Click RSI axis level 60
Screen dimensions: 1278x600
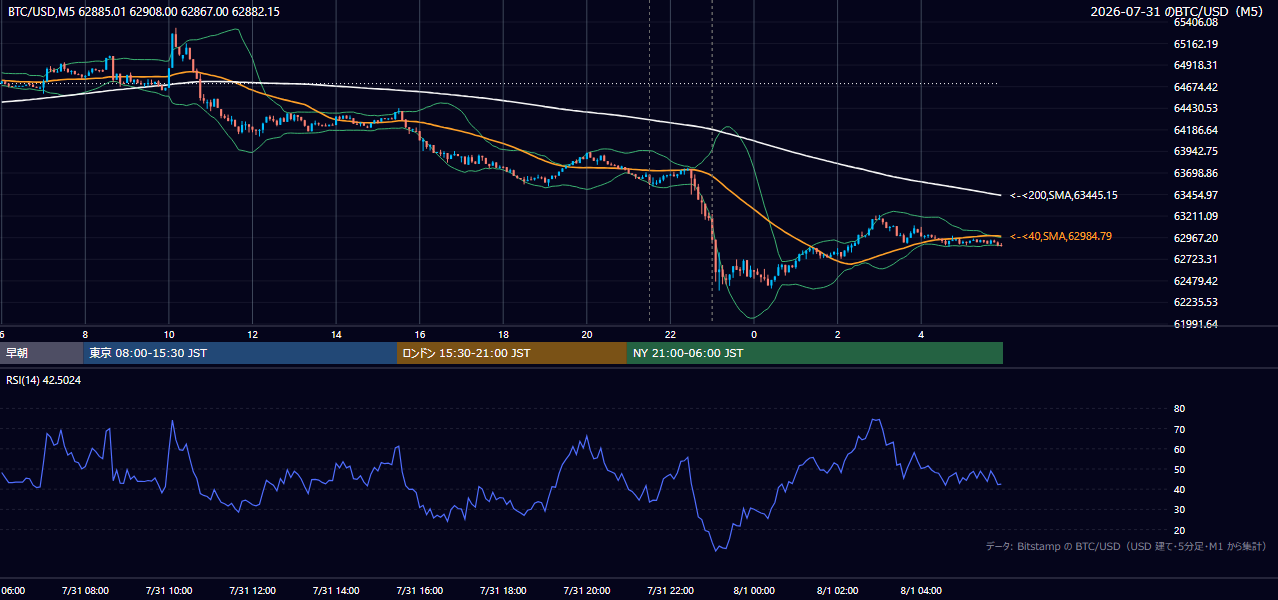tap(1179, 449)
